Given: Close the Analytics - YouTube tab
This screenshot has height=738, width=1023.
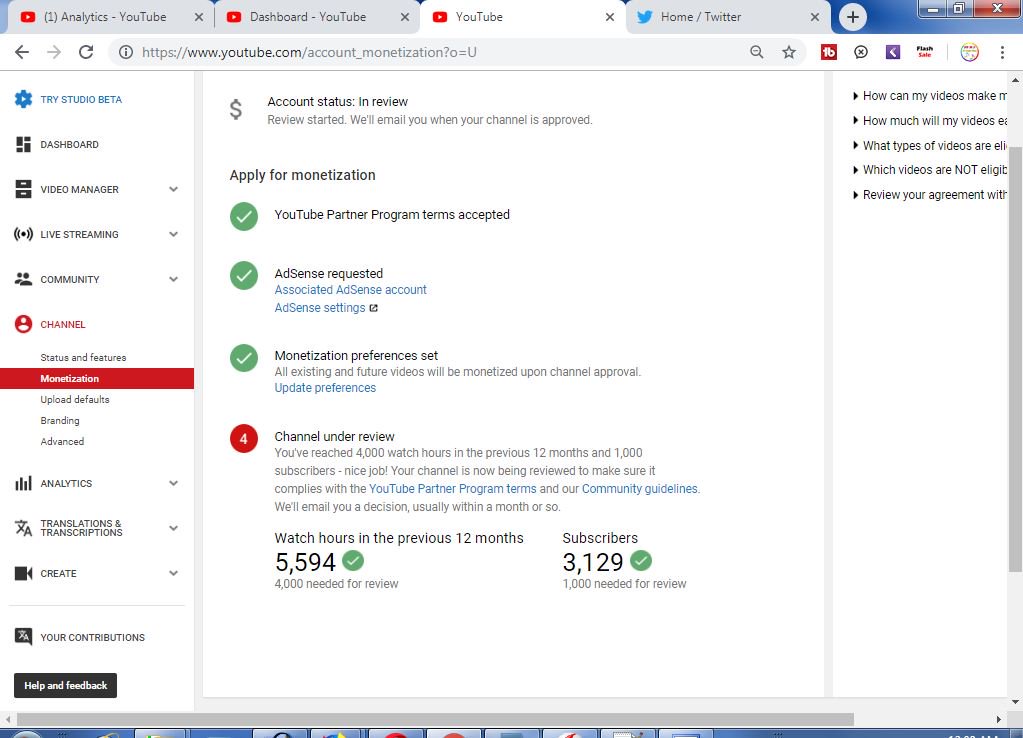Looking at the screenshot, I should tap(199, 17).
